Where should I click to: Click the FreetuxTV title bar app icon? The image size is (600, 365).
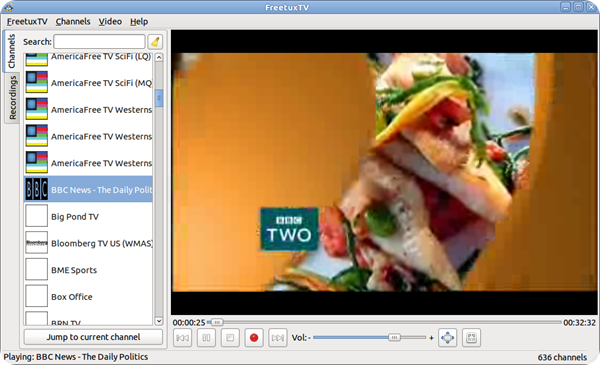pos(8,7)
